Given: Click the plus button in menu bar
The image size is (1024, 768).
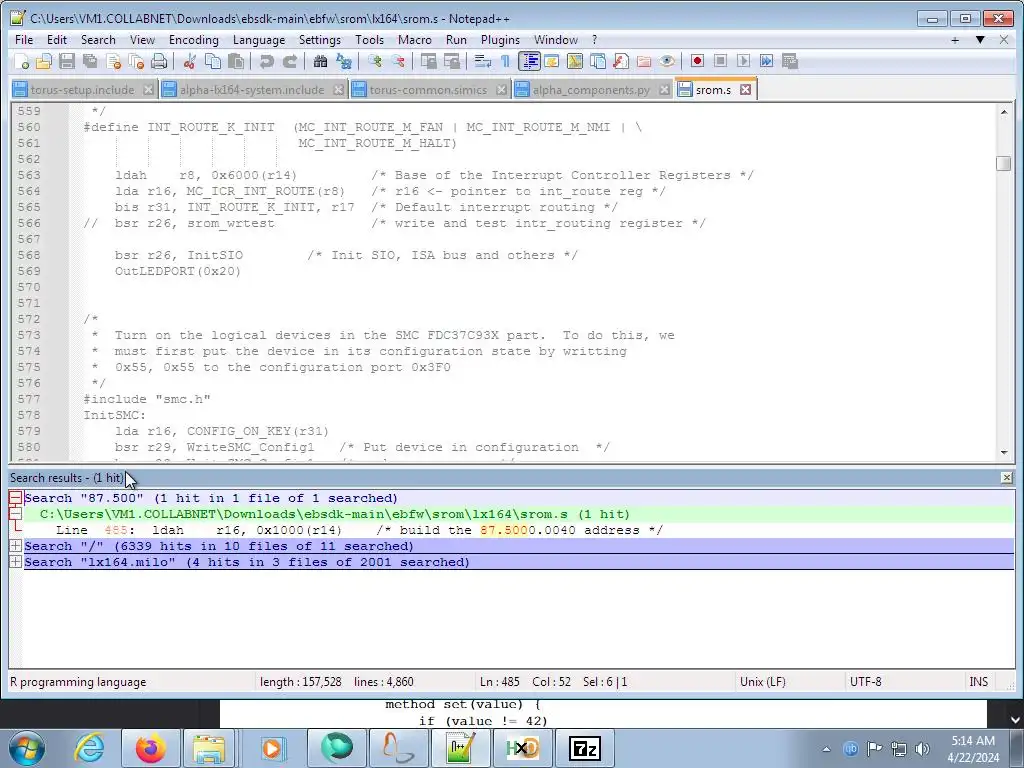Looking at the screenshot, I should click(955, 40).
